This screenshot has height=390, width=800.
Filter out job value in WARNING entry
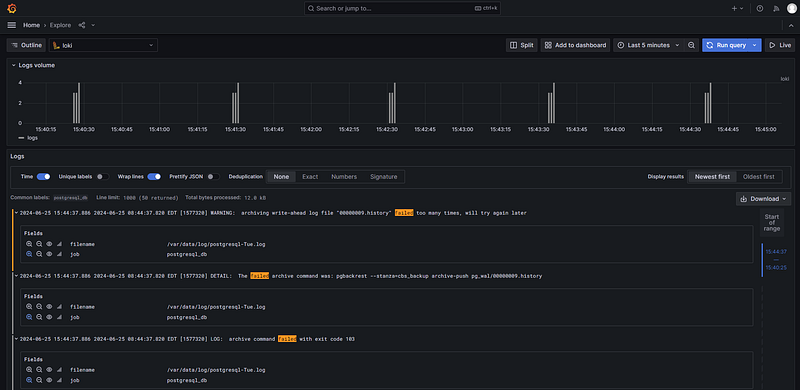(39, 254)
